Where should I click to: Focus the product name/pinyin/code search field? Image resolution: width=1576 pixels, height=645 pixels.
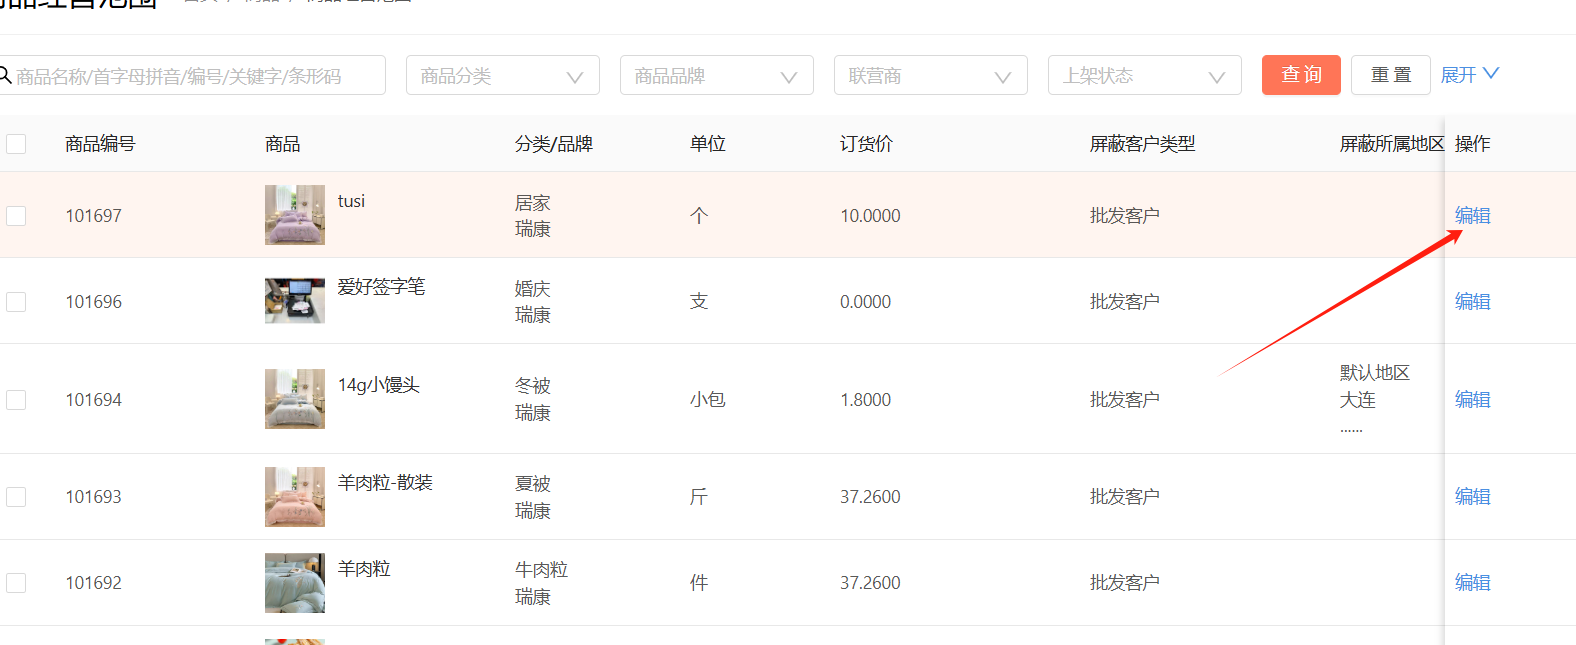192,76
